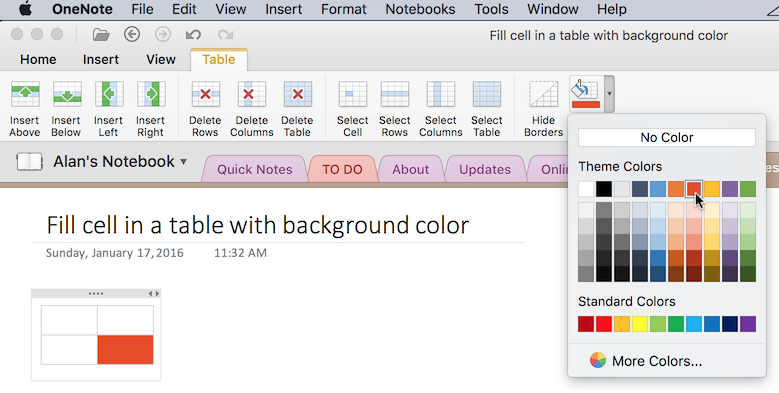The width and height of the screenshot is (779, 393).
Task: Click the table column width arrows handle
Action: pos(154,294)
